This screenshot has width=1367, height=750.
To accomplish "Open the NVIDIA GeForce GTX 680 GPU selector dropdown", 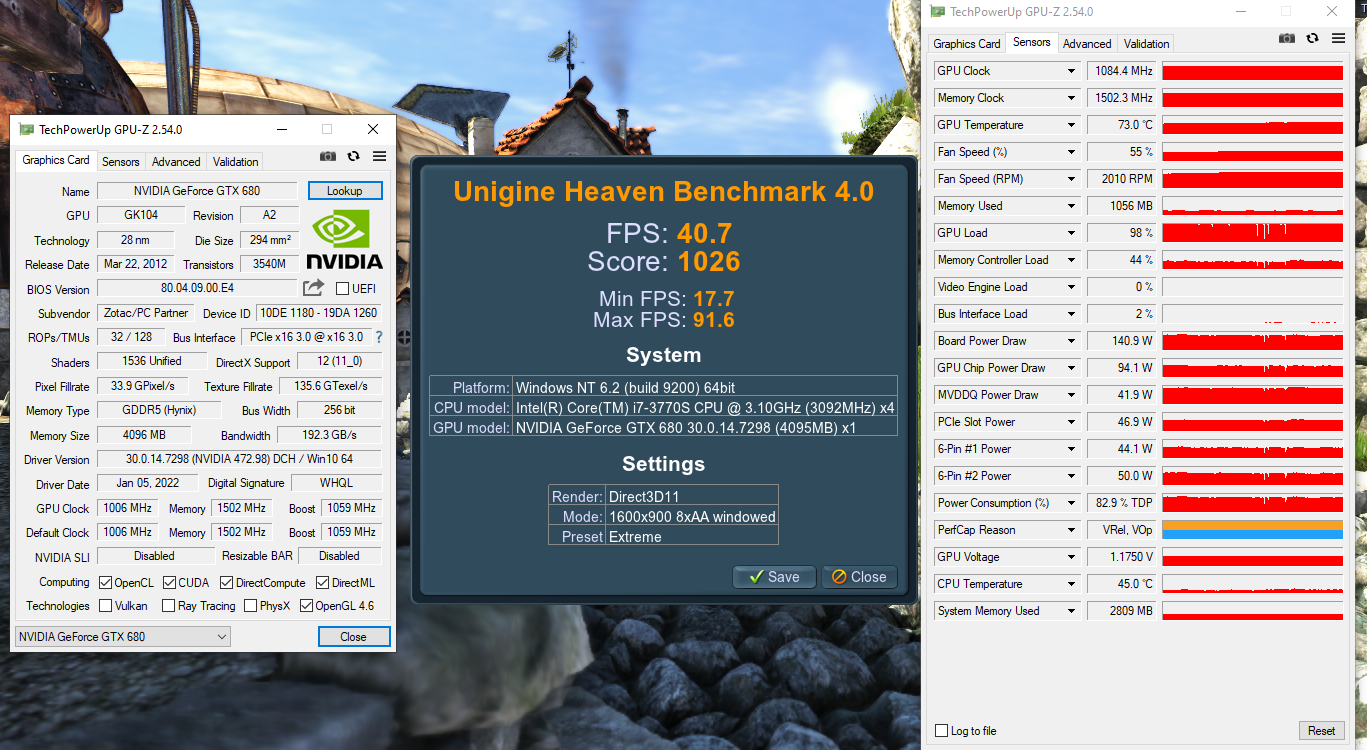I will 123,637.
